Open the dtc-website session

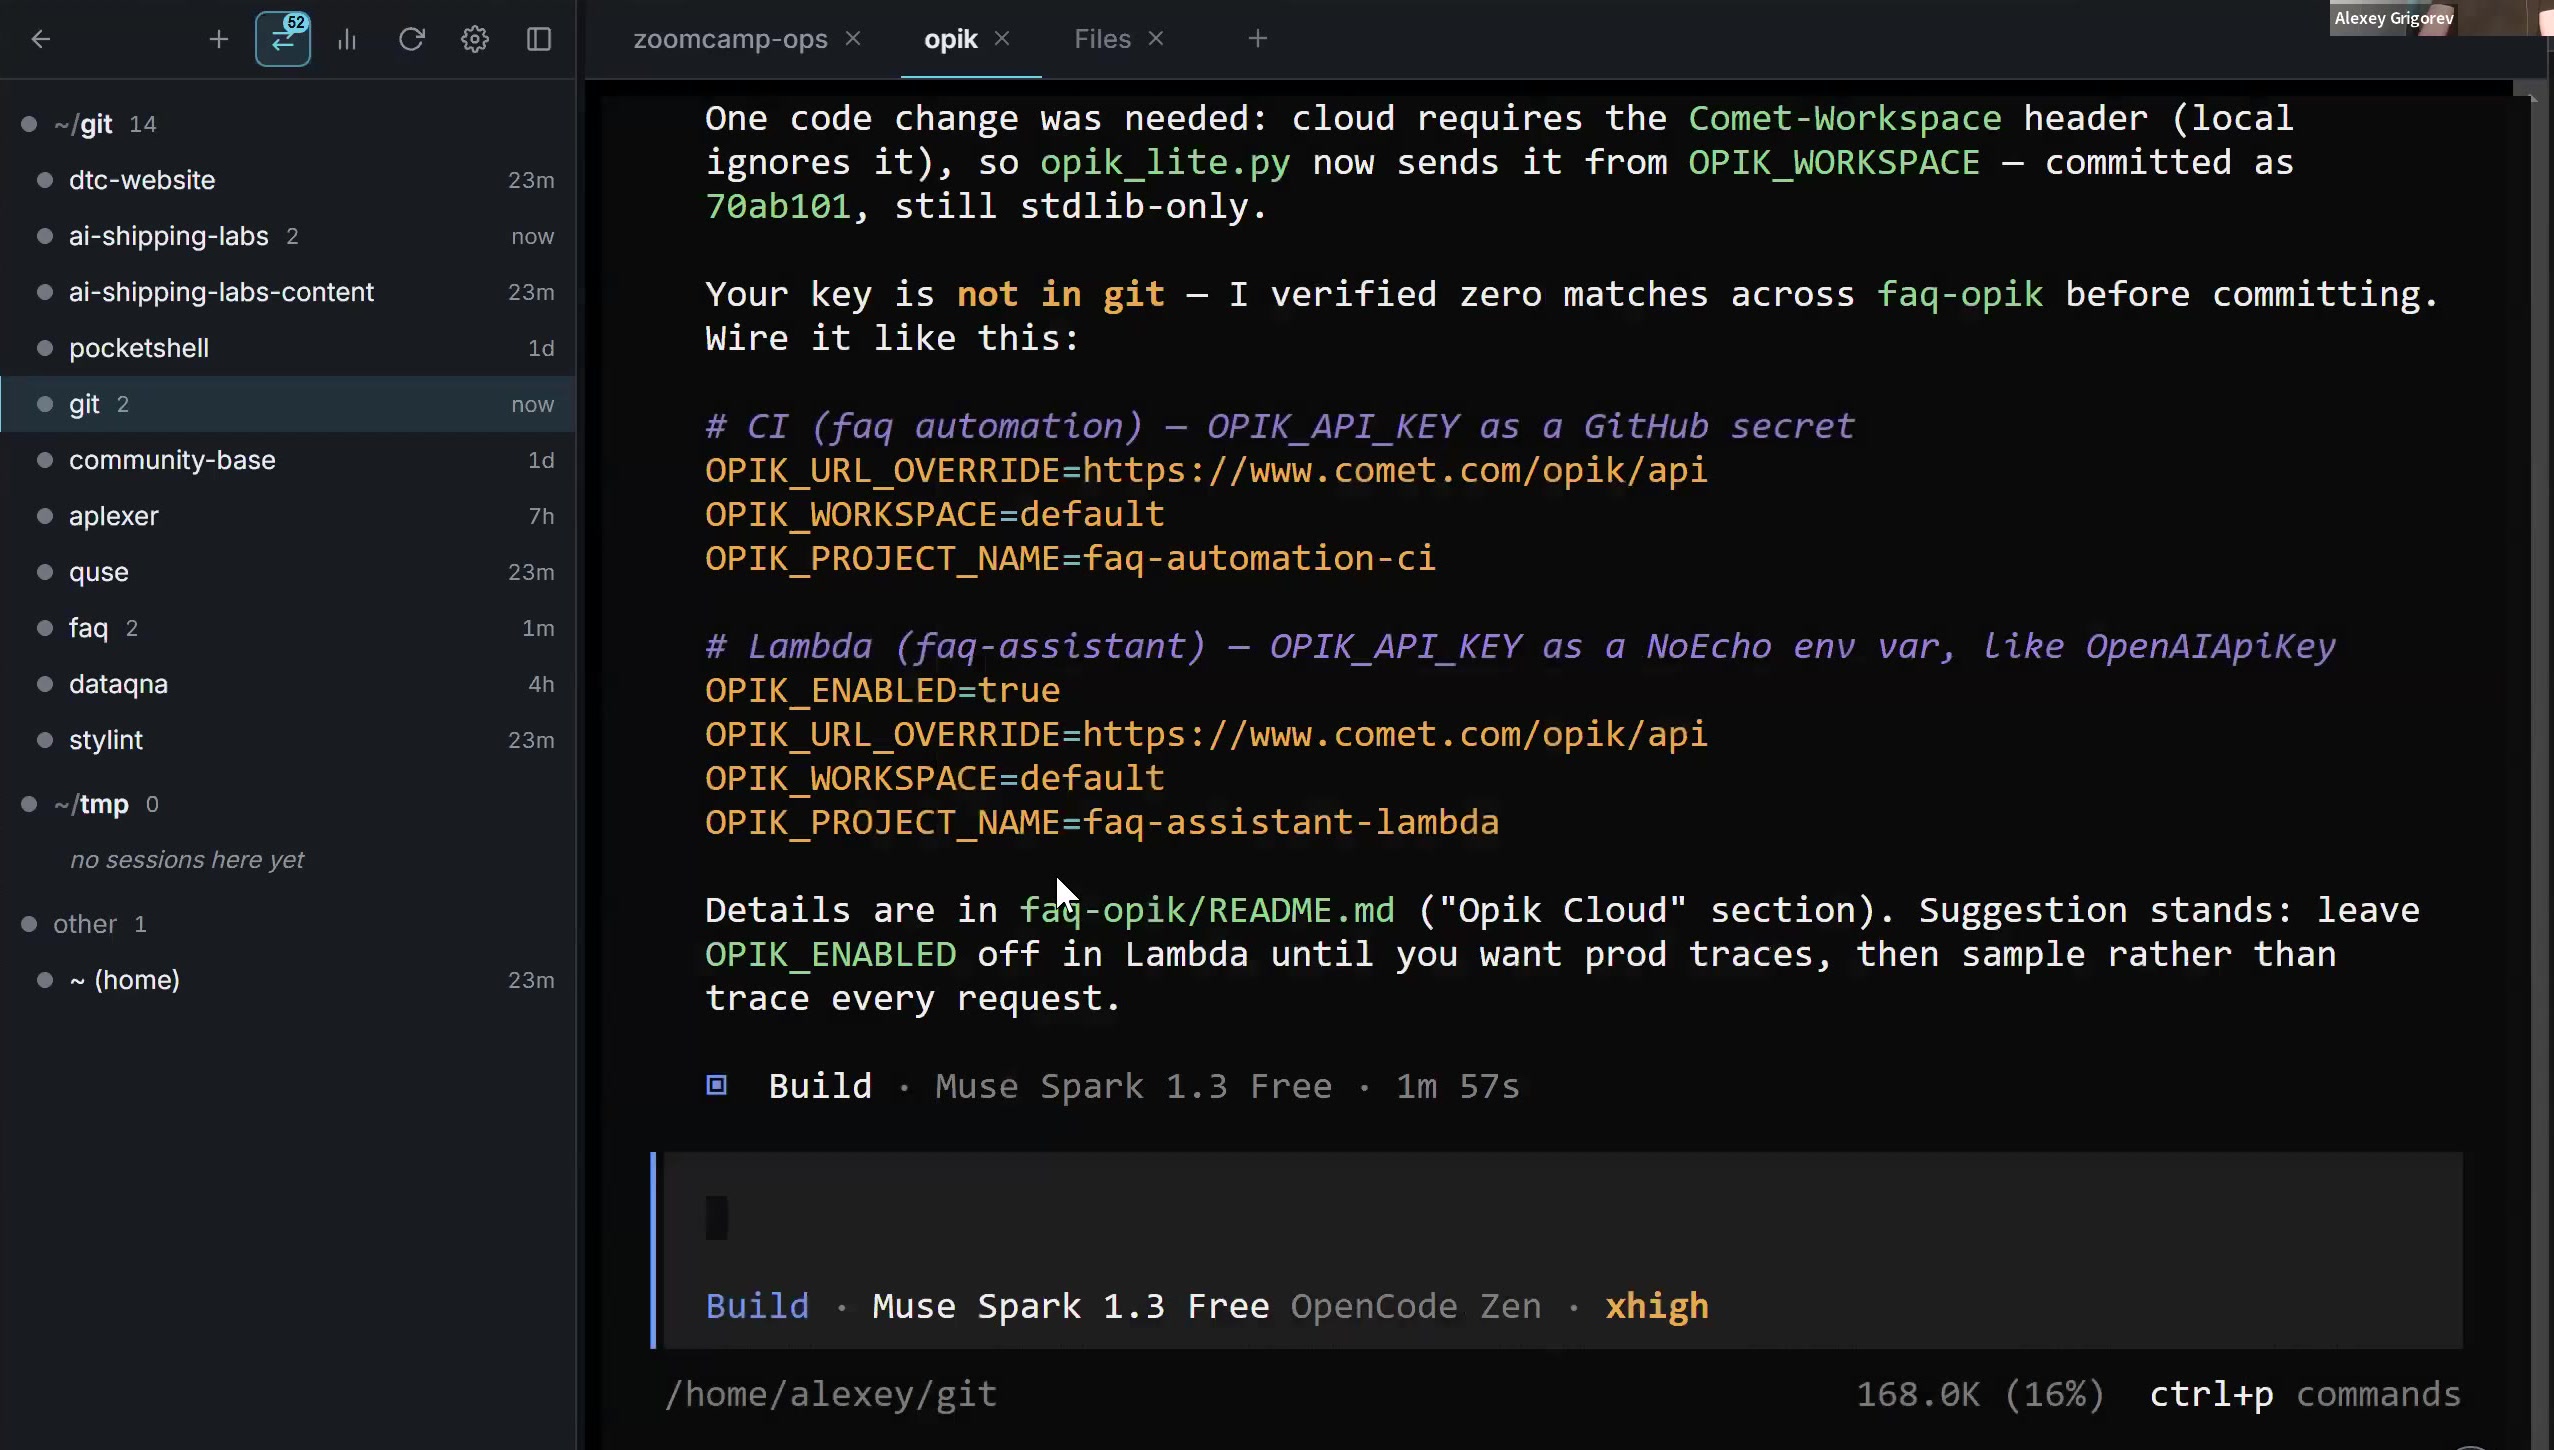pos(288,180)
